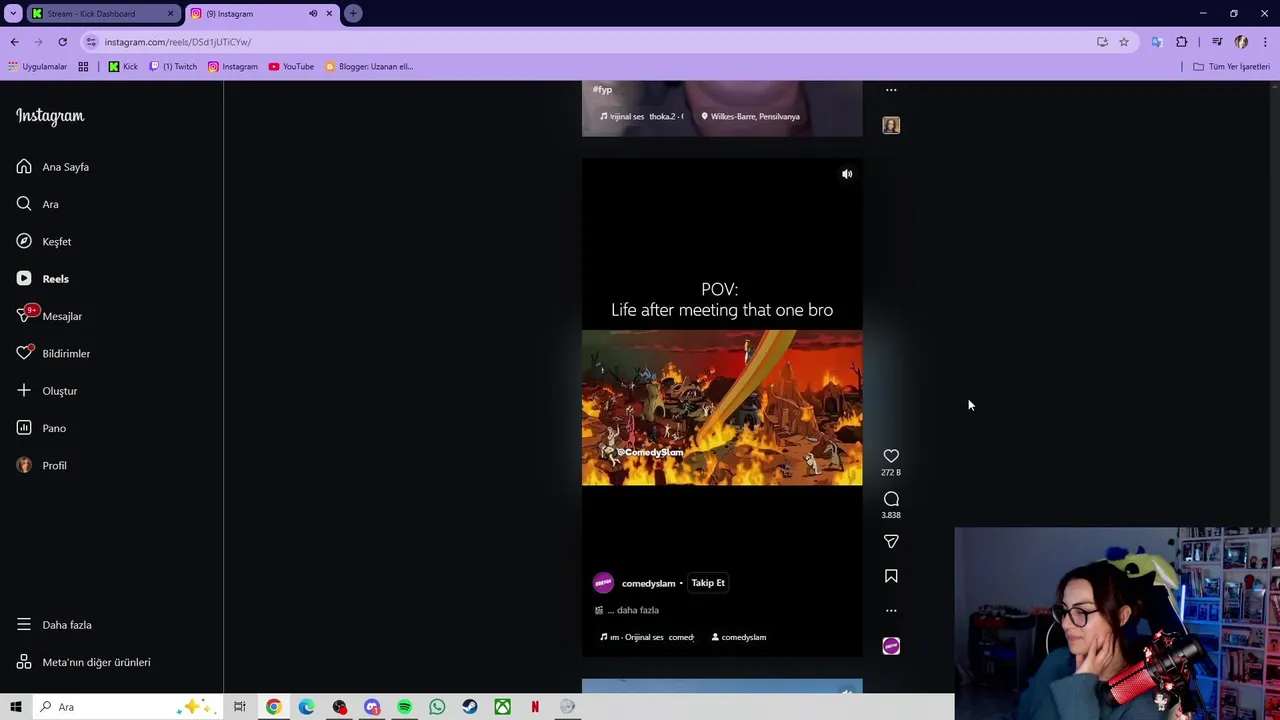Click the media control icon in toolbar
The image size is (1280, 720).
1217,42
